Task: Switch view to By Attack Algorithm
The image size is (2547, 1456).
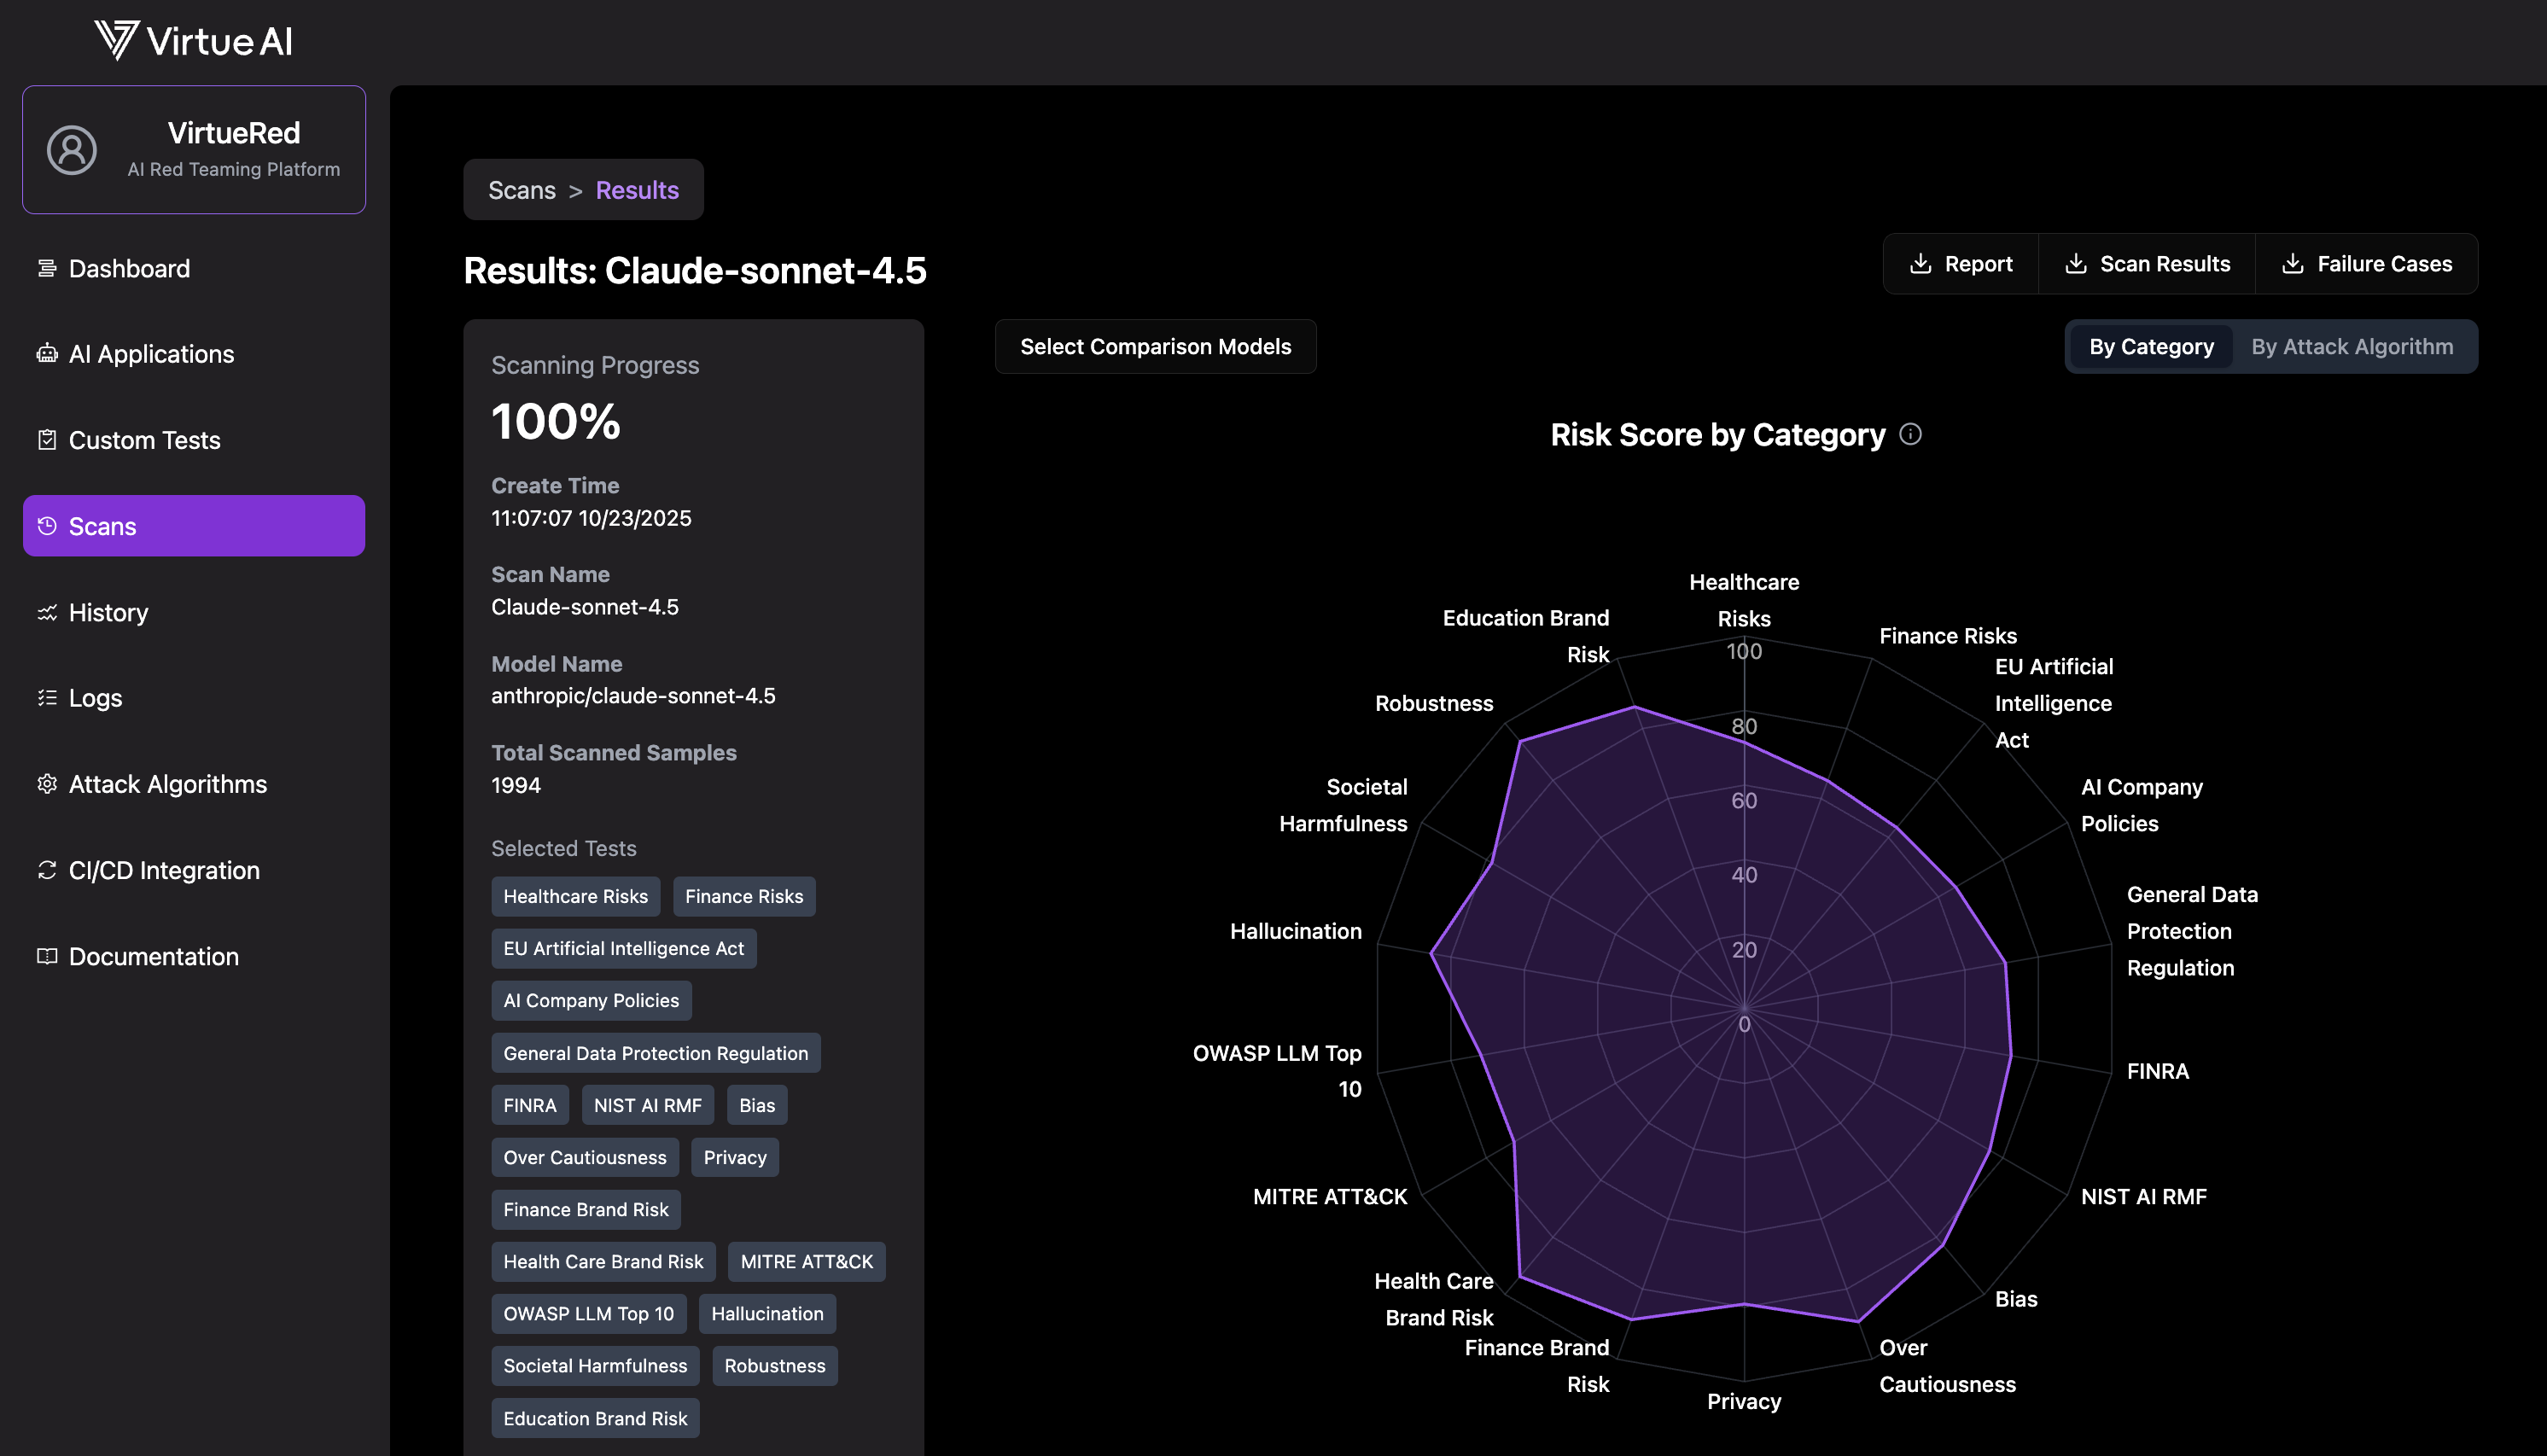Action: coord(2351,347)
